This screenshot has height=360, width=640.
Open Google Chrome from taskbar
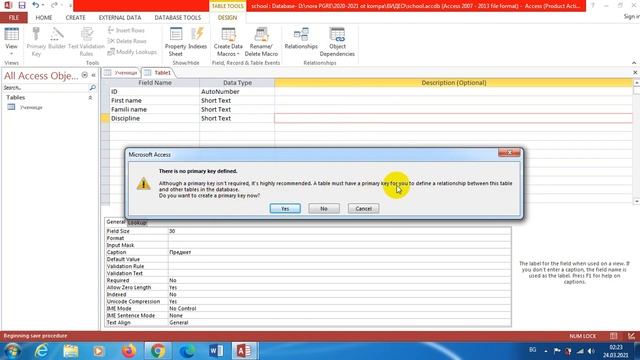coord(158,351)
